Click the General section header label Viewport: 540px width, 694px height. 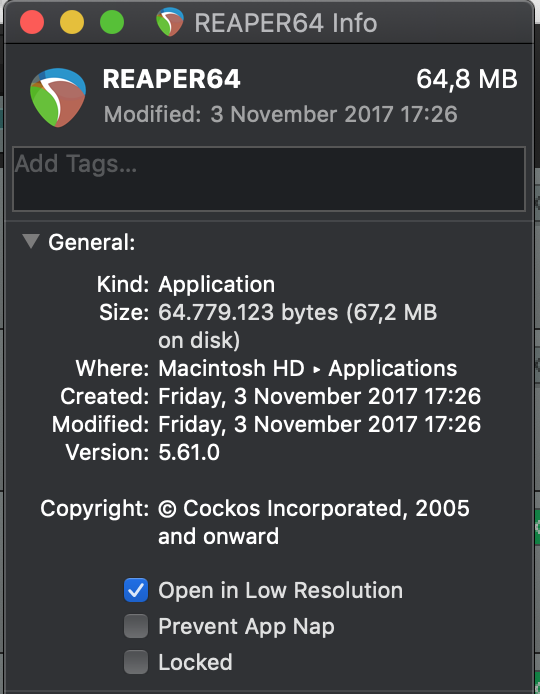[92, 243]
